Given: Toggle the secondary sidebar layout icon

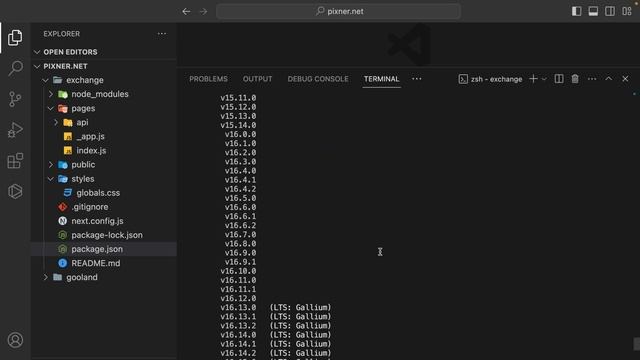Looking at the screenshot, I should tap(610, 11).
